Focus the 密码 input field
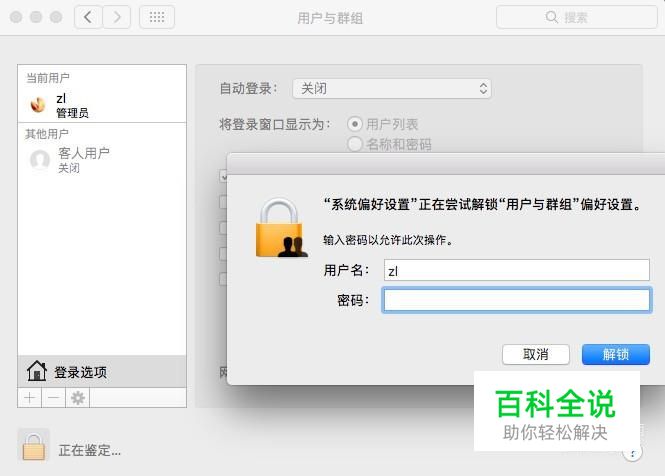 tap(517, 300)
